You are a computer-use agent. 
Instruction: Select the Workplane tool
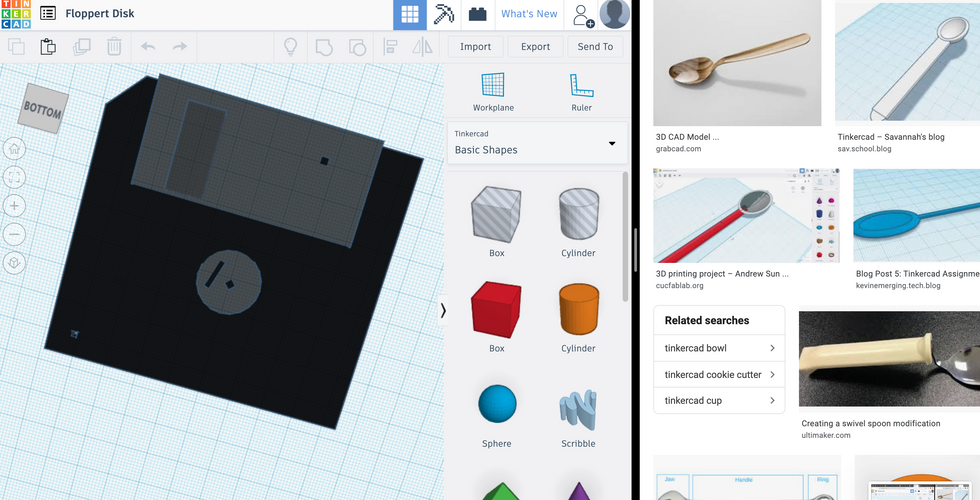[x=493, y=92]
